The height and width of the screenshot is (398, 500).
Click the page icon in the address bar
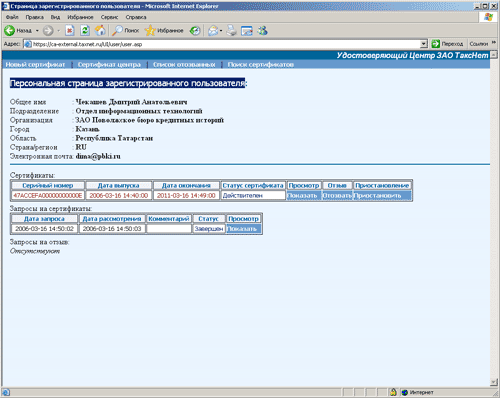(x=28, y=44)
